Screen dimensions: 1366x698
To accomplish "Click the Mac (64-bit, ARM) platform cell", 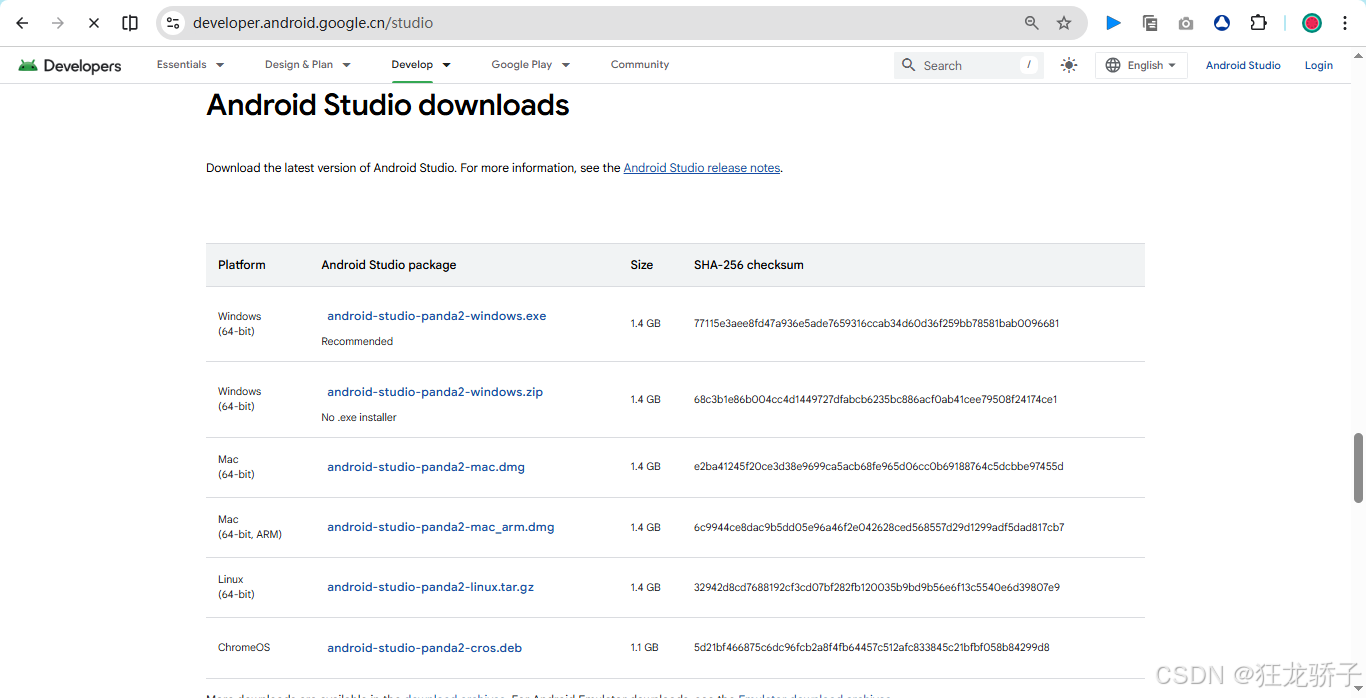I will point(250,527).
